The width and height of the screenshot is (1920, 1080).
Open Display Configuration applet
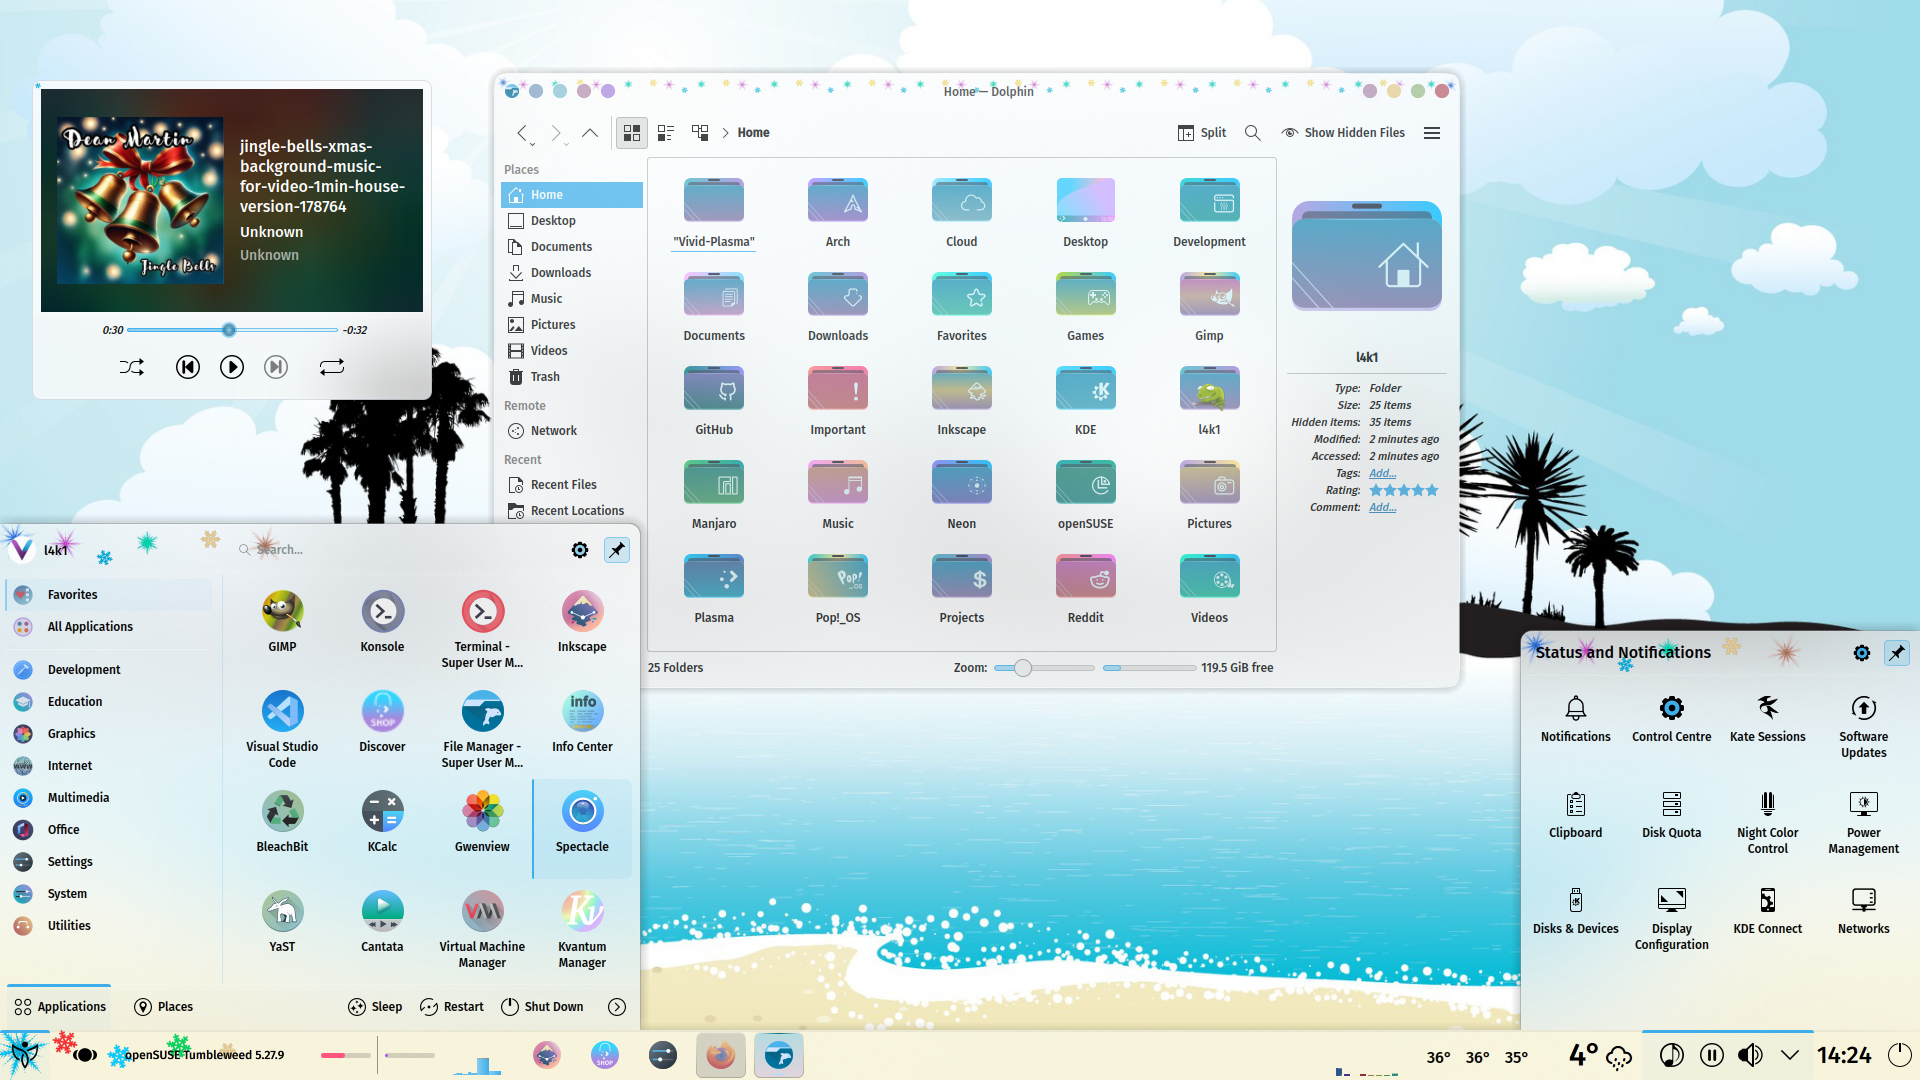(x=1671, y=919)
